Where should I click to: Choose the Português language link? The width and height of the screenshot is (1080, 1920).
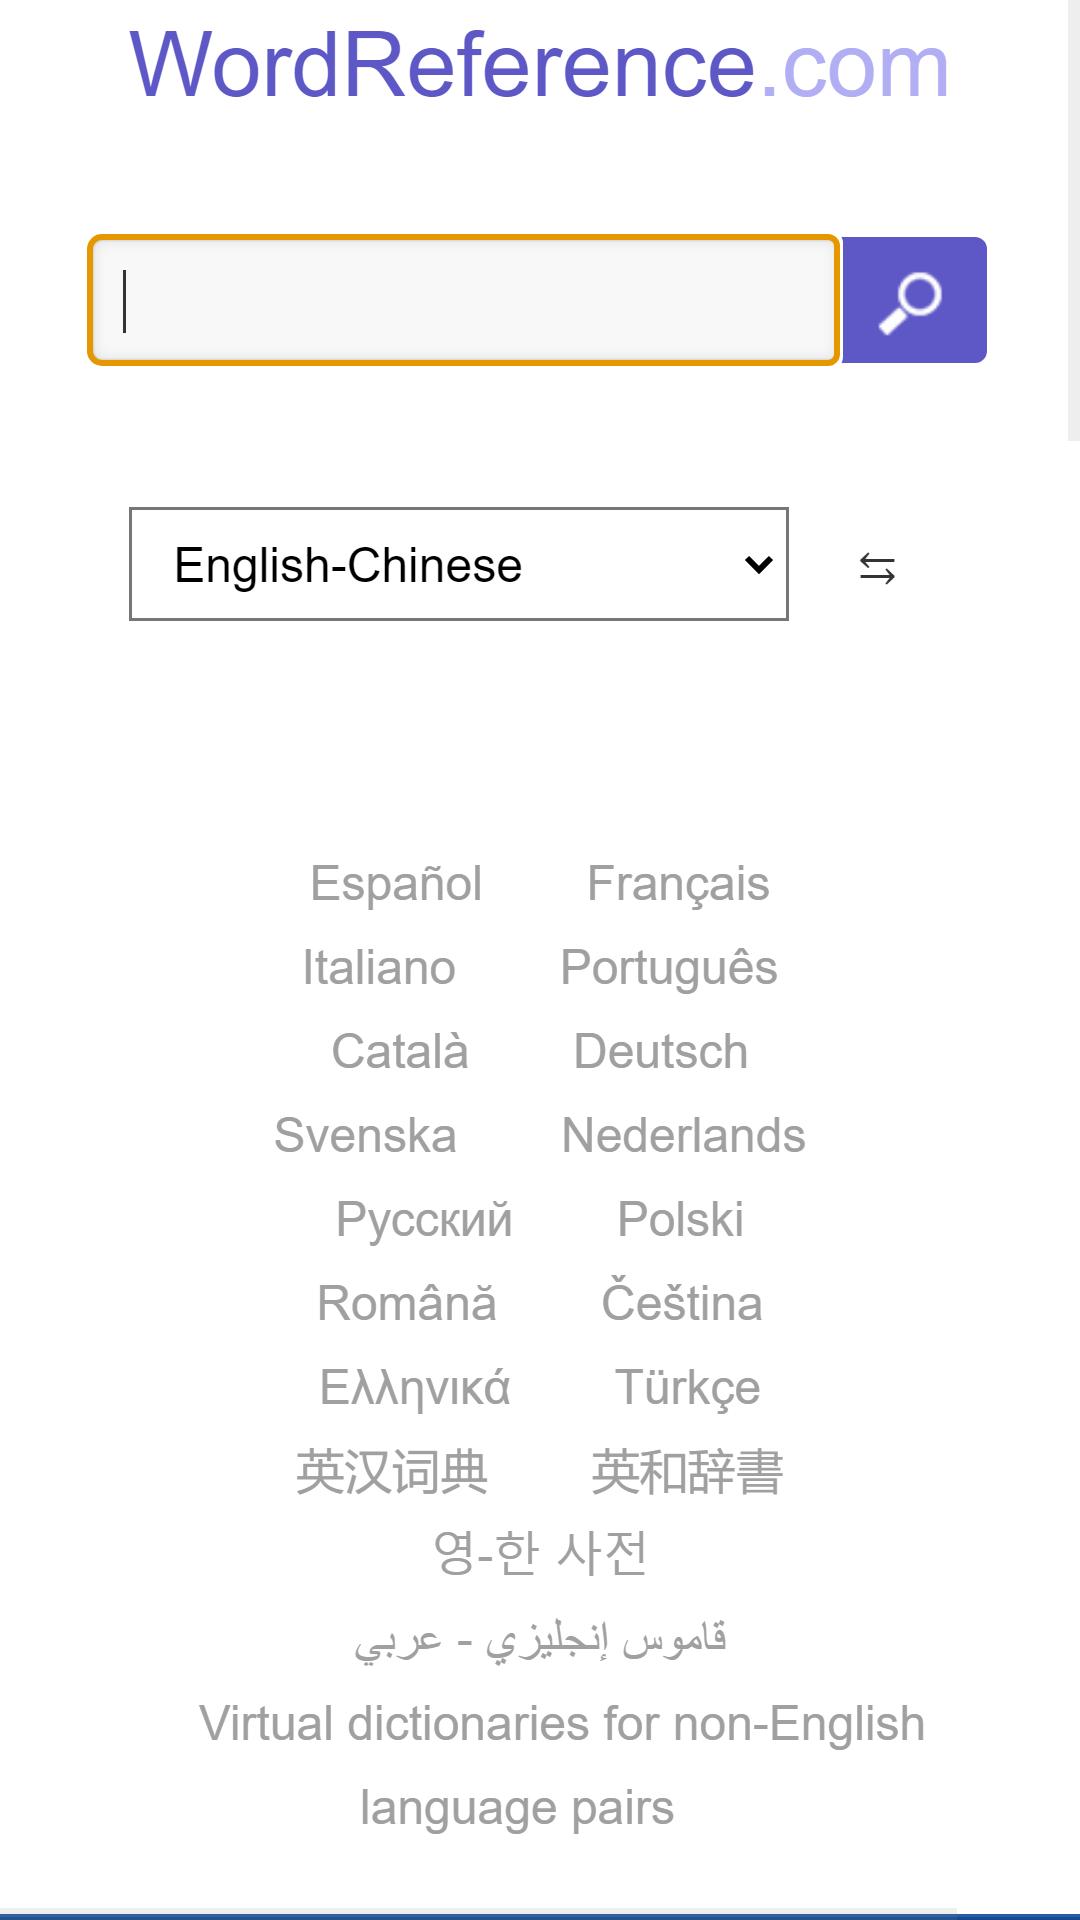669,968
